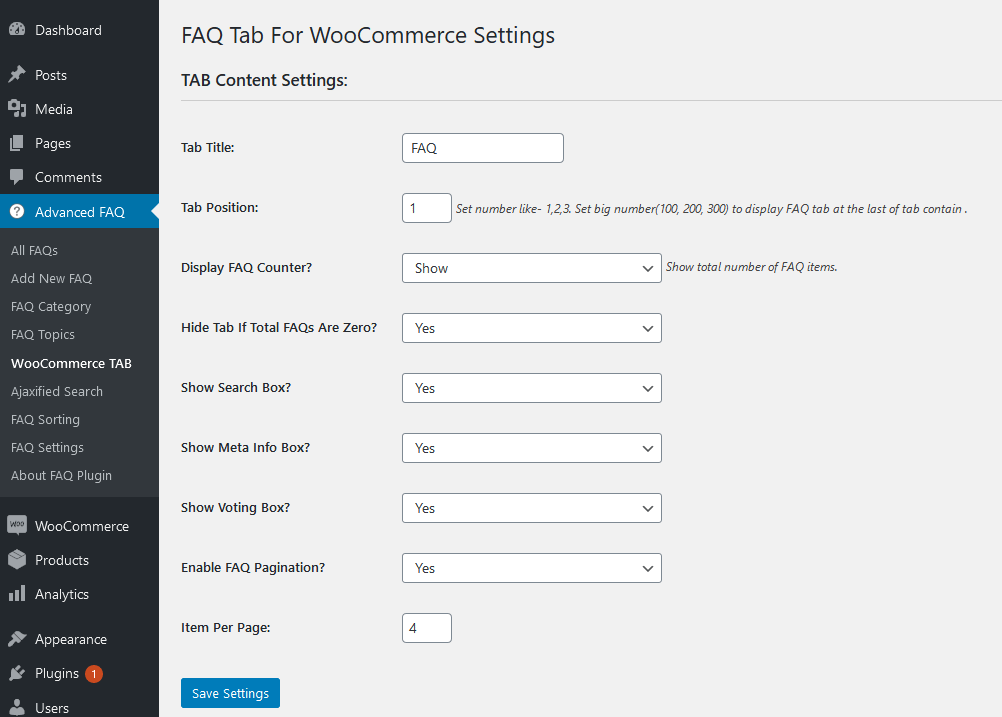Image resolution: width=1002 pixels, height=717 pixels.
Task: Open the Display FAQ Counter dropdown
Action: (532, 268)
